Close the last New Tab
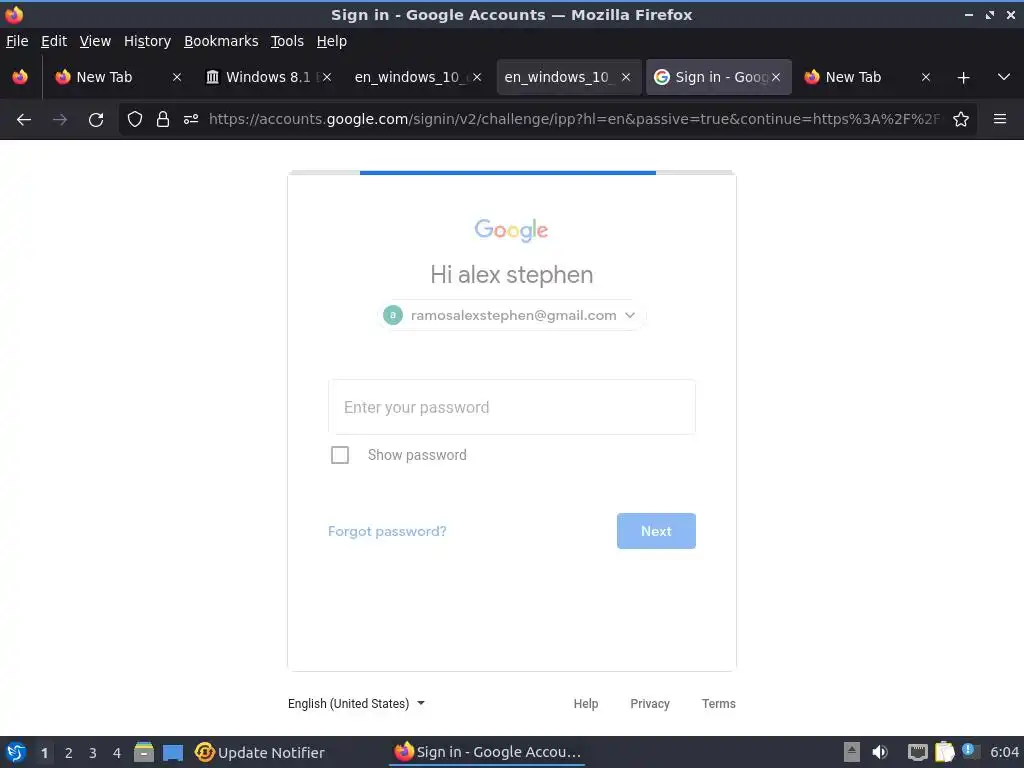The image size is (1024, 768). click(925, 77)
